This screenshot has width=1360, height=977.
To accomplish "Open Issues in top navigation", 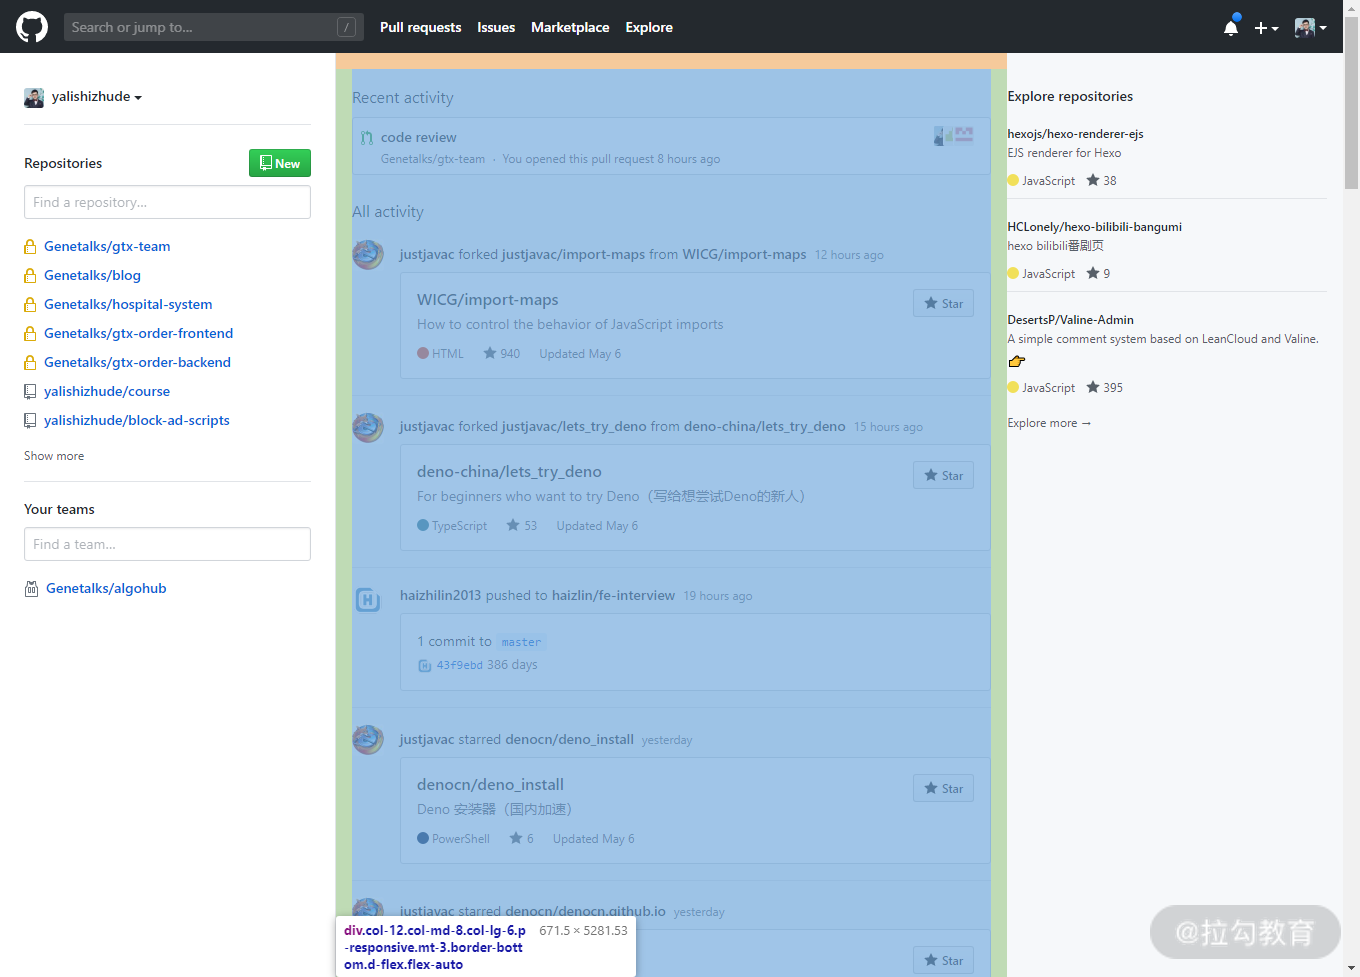I will tap(496, 27).
